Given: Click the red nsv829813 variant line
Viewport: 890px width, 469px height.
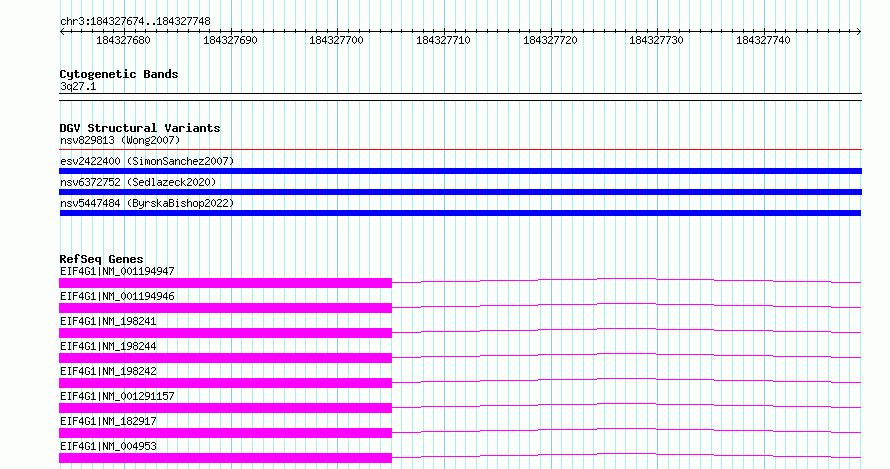Looking at the screenshot, I should 460,150.
